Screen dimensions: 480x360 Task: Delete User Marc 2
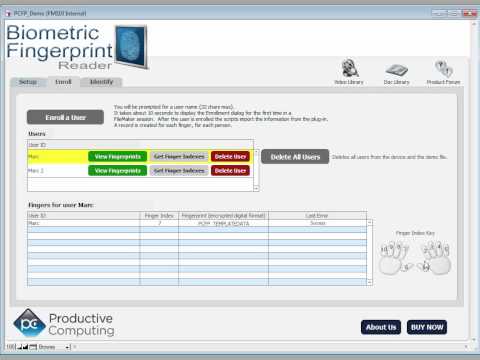pyautogui.click(x=230, y=171)
